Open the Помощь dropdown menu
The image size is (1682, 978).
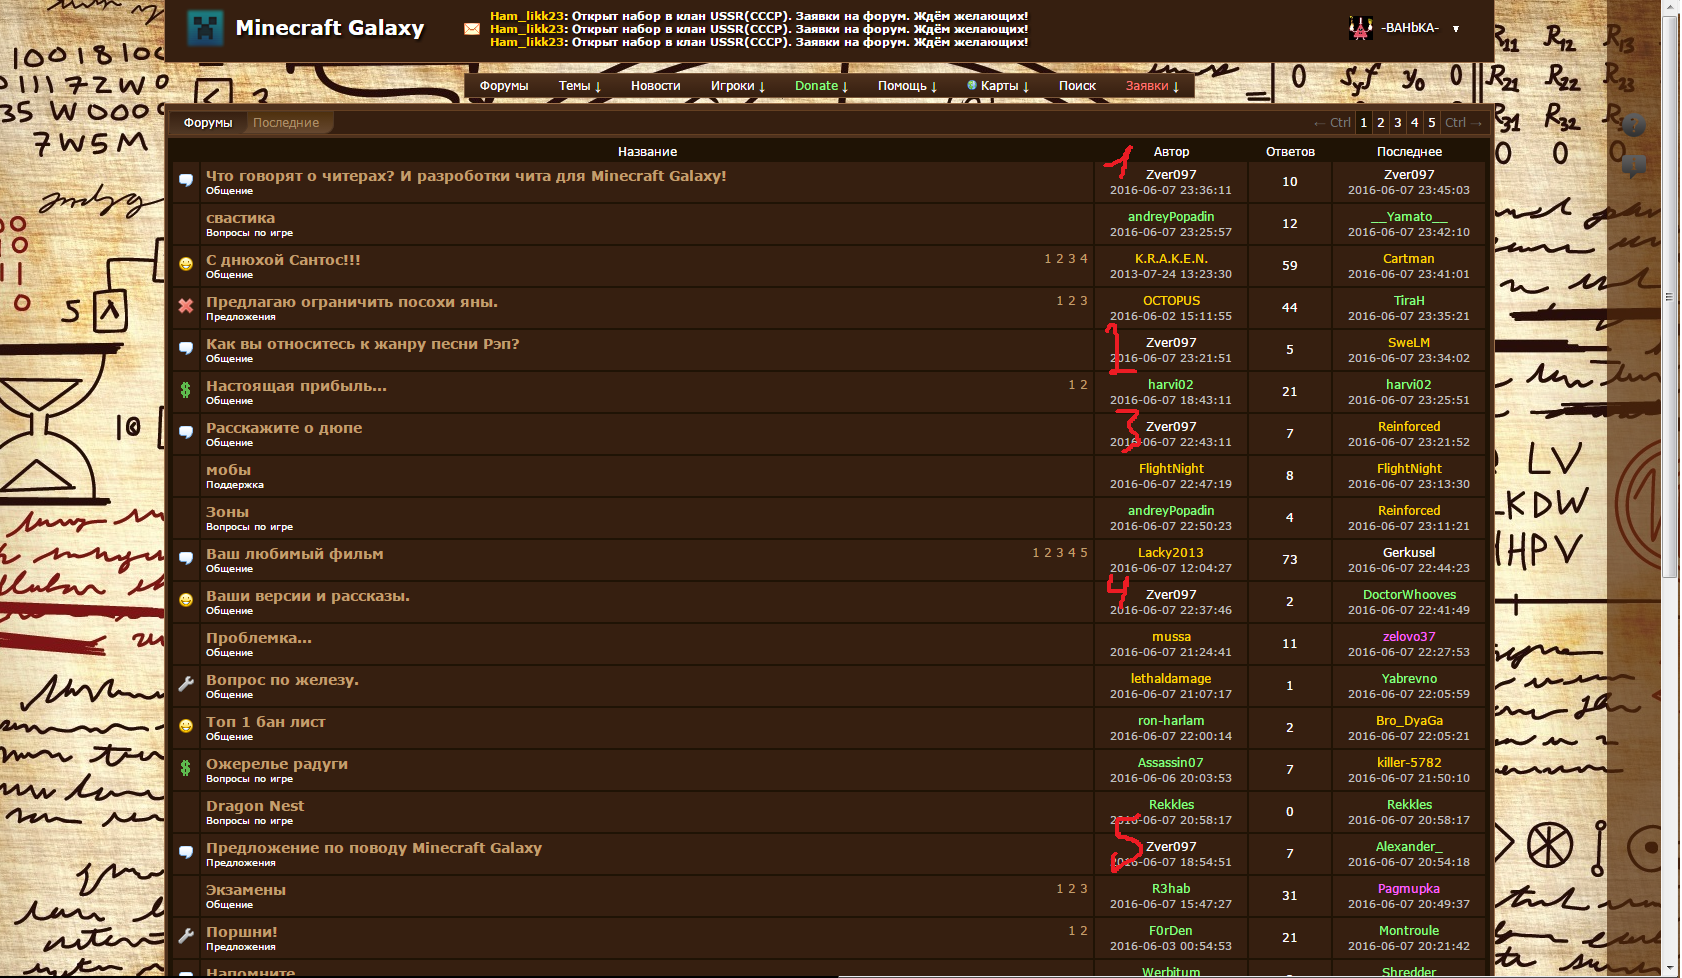(908, 86)
